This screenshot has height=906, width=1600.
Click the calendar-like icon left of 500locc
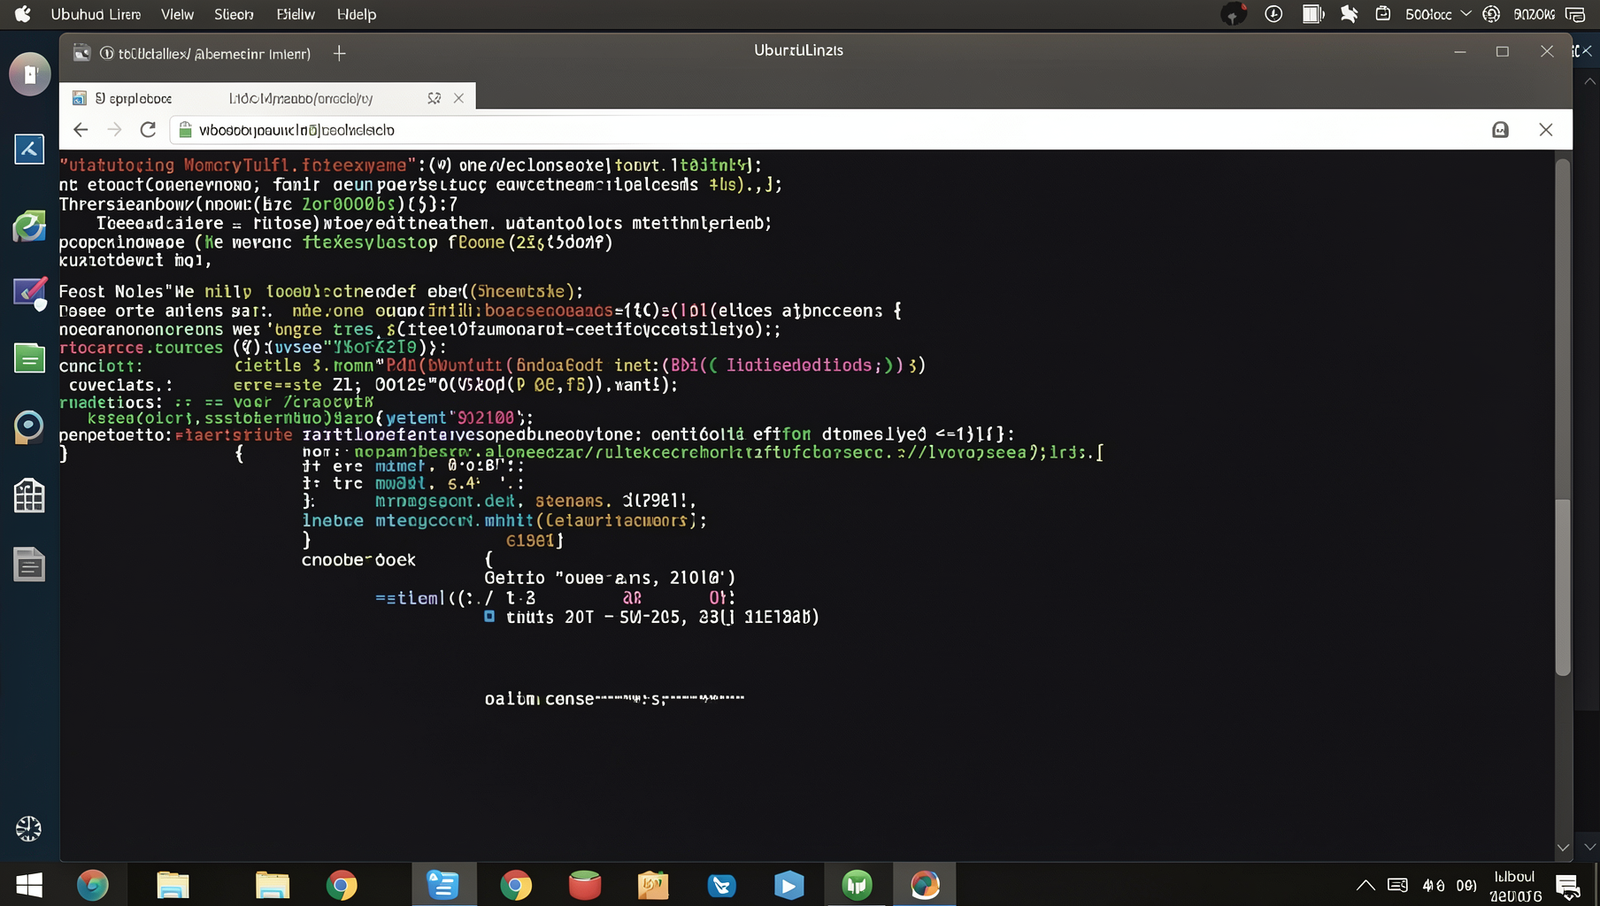point(1383,14)
